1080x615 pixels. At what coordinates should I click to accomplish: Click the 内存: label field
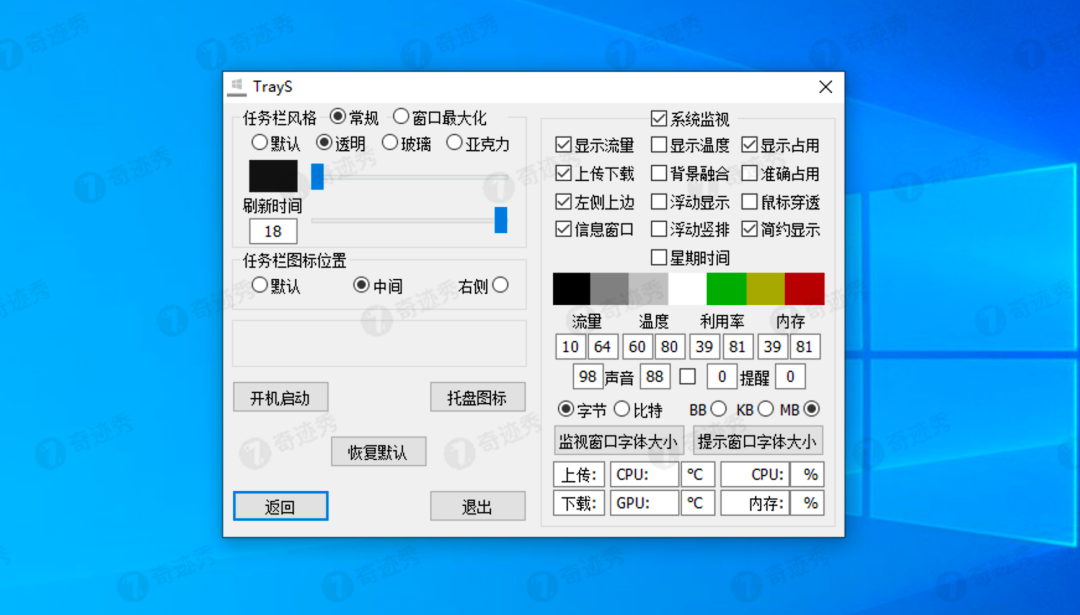(x=754, y=503)
